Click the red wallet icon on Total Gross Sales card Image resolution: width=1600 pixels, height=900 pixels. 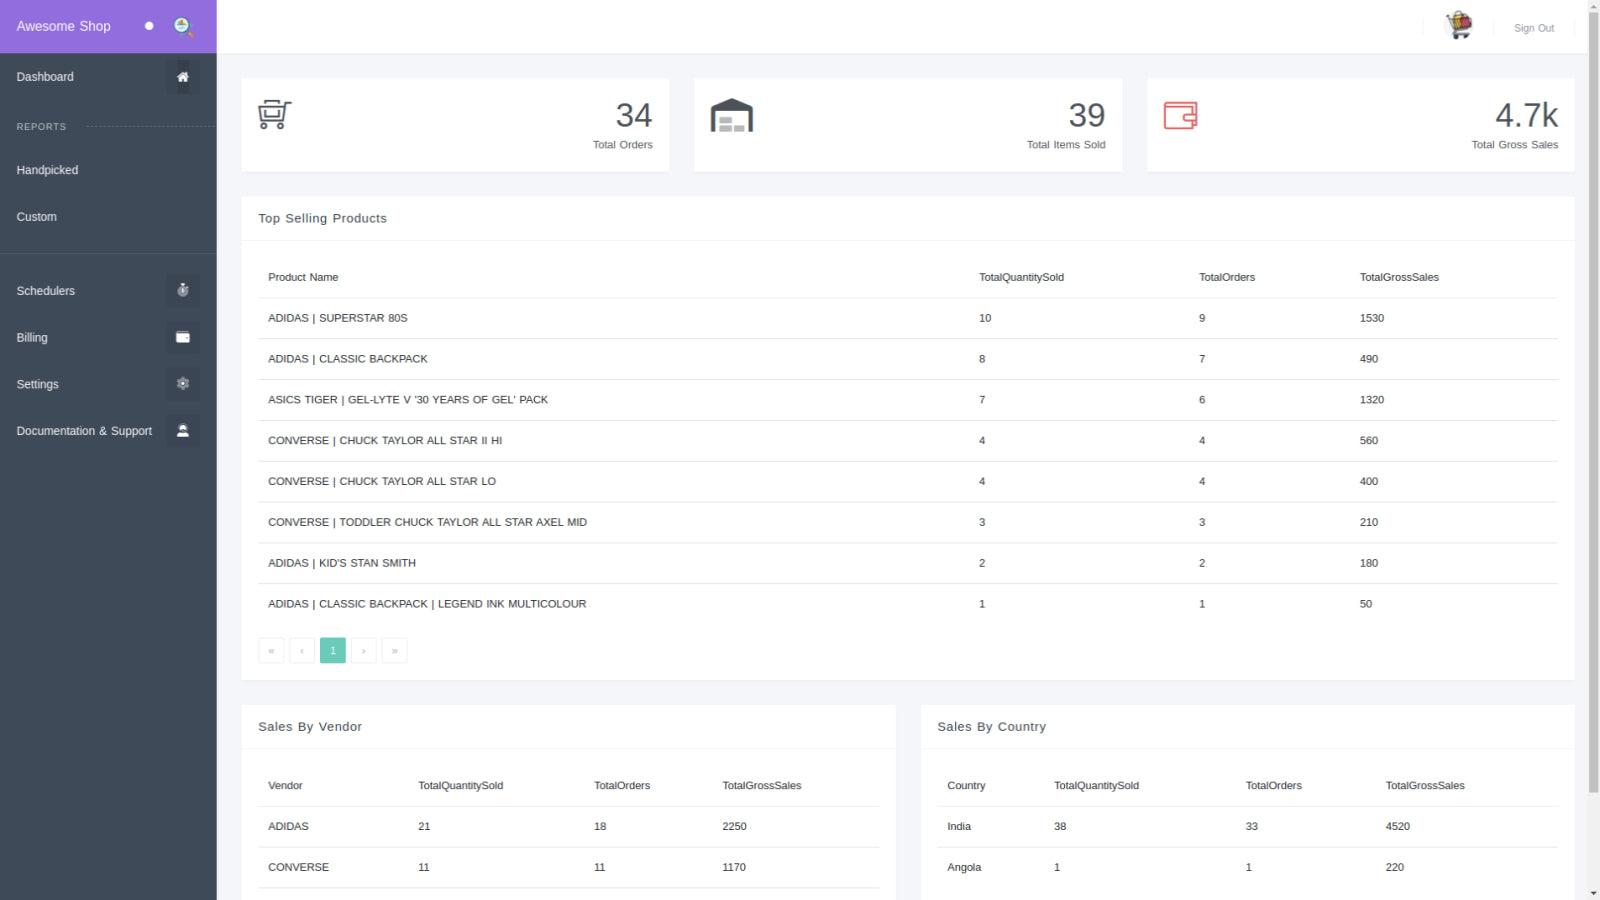pyautogui.click(x=1181, y=115)
